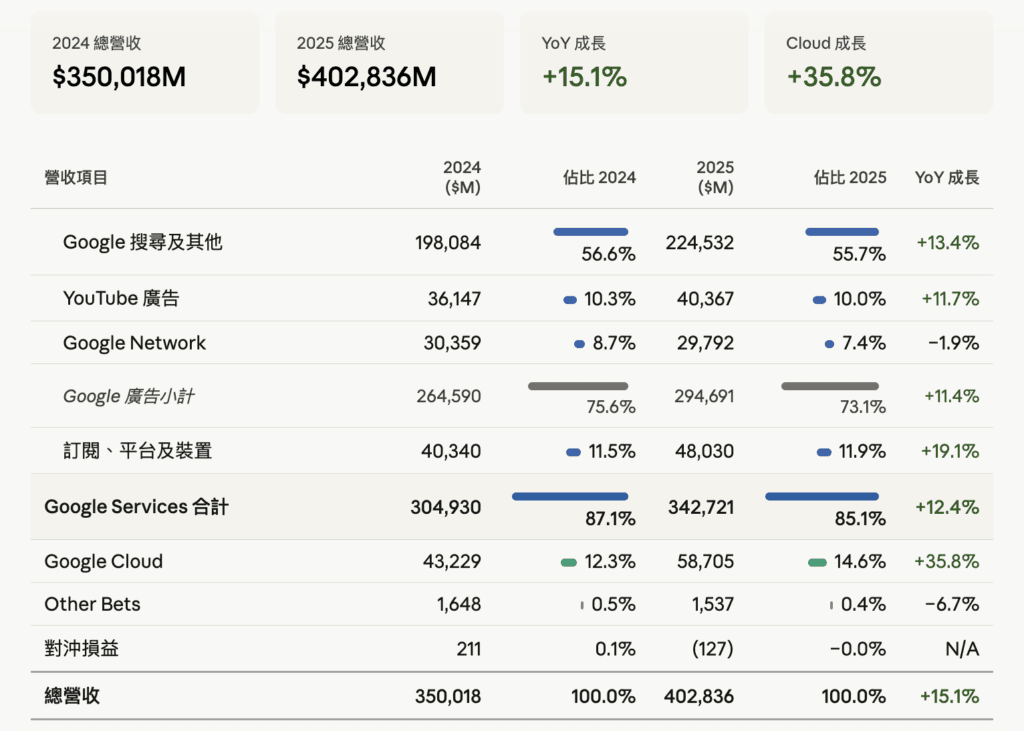Click the (127) cell
The image size is (1024, 731).
click(712, 649)
